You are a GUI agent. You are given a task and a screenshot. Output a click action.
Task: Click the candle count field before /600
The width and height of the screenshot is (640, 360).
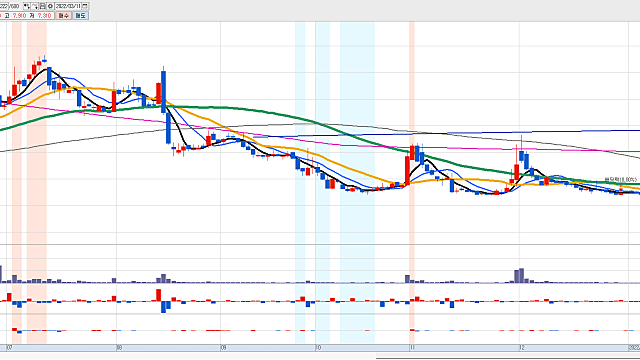[4, 6]
